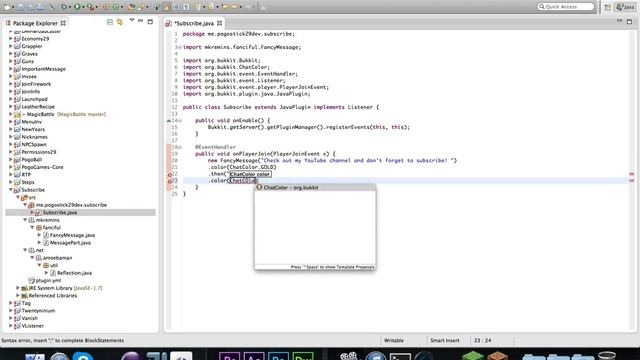
Task: Maximize the Package Explorer view
Action: tap(150, 22)
